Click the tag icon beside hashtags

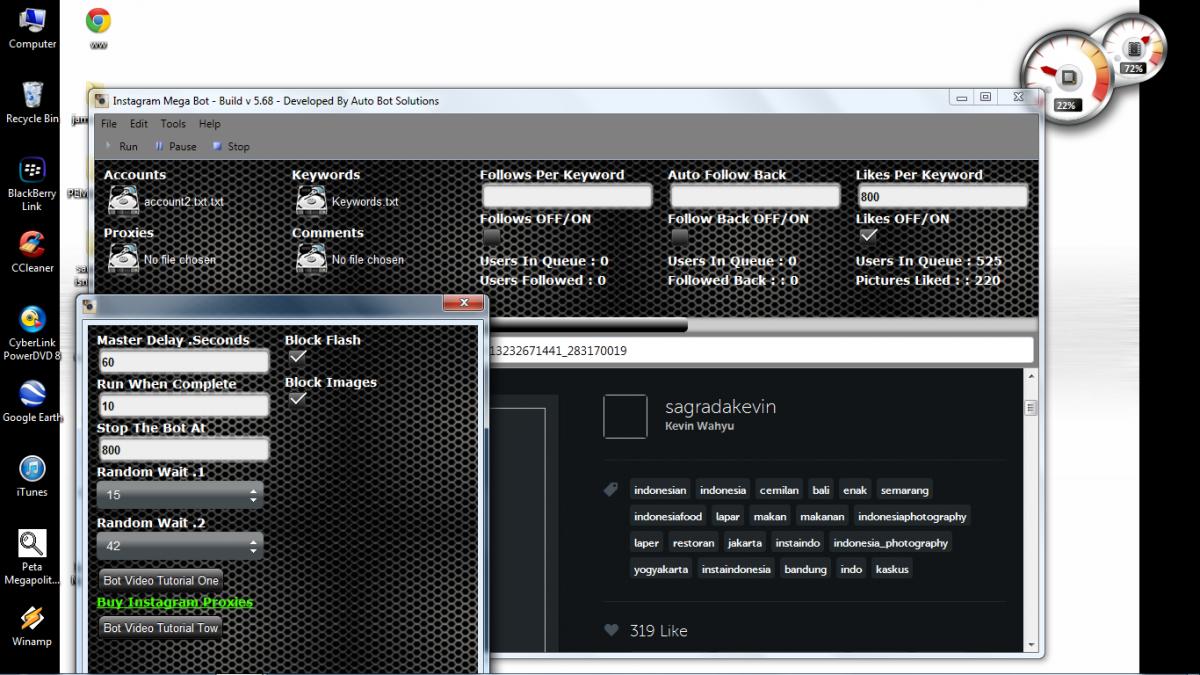pos(611,490)
